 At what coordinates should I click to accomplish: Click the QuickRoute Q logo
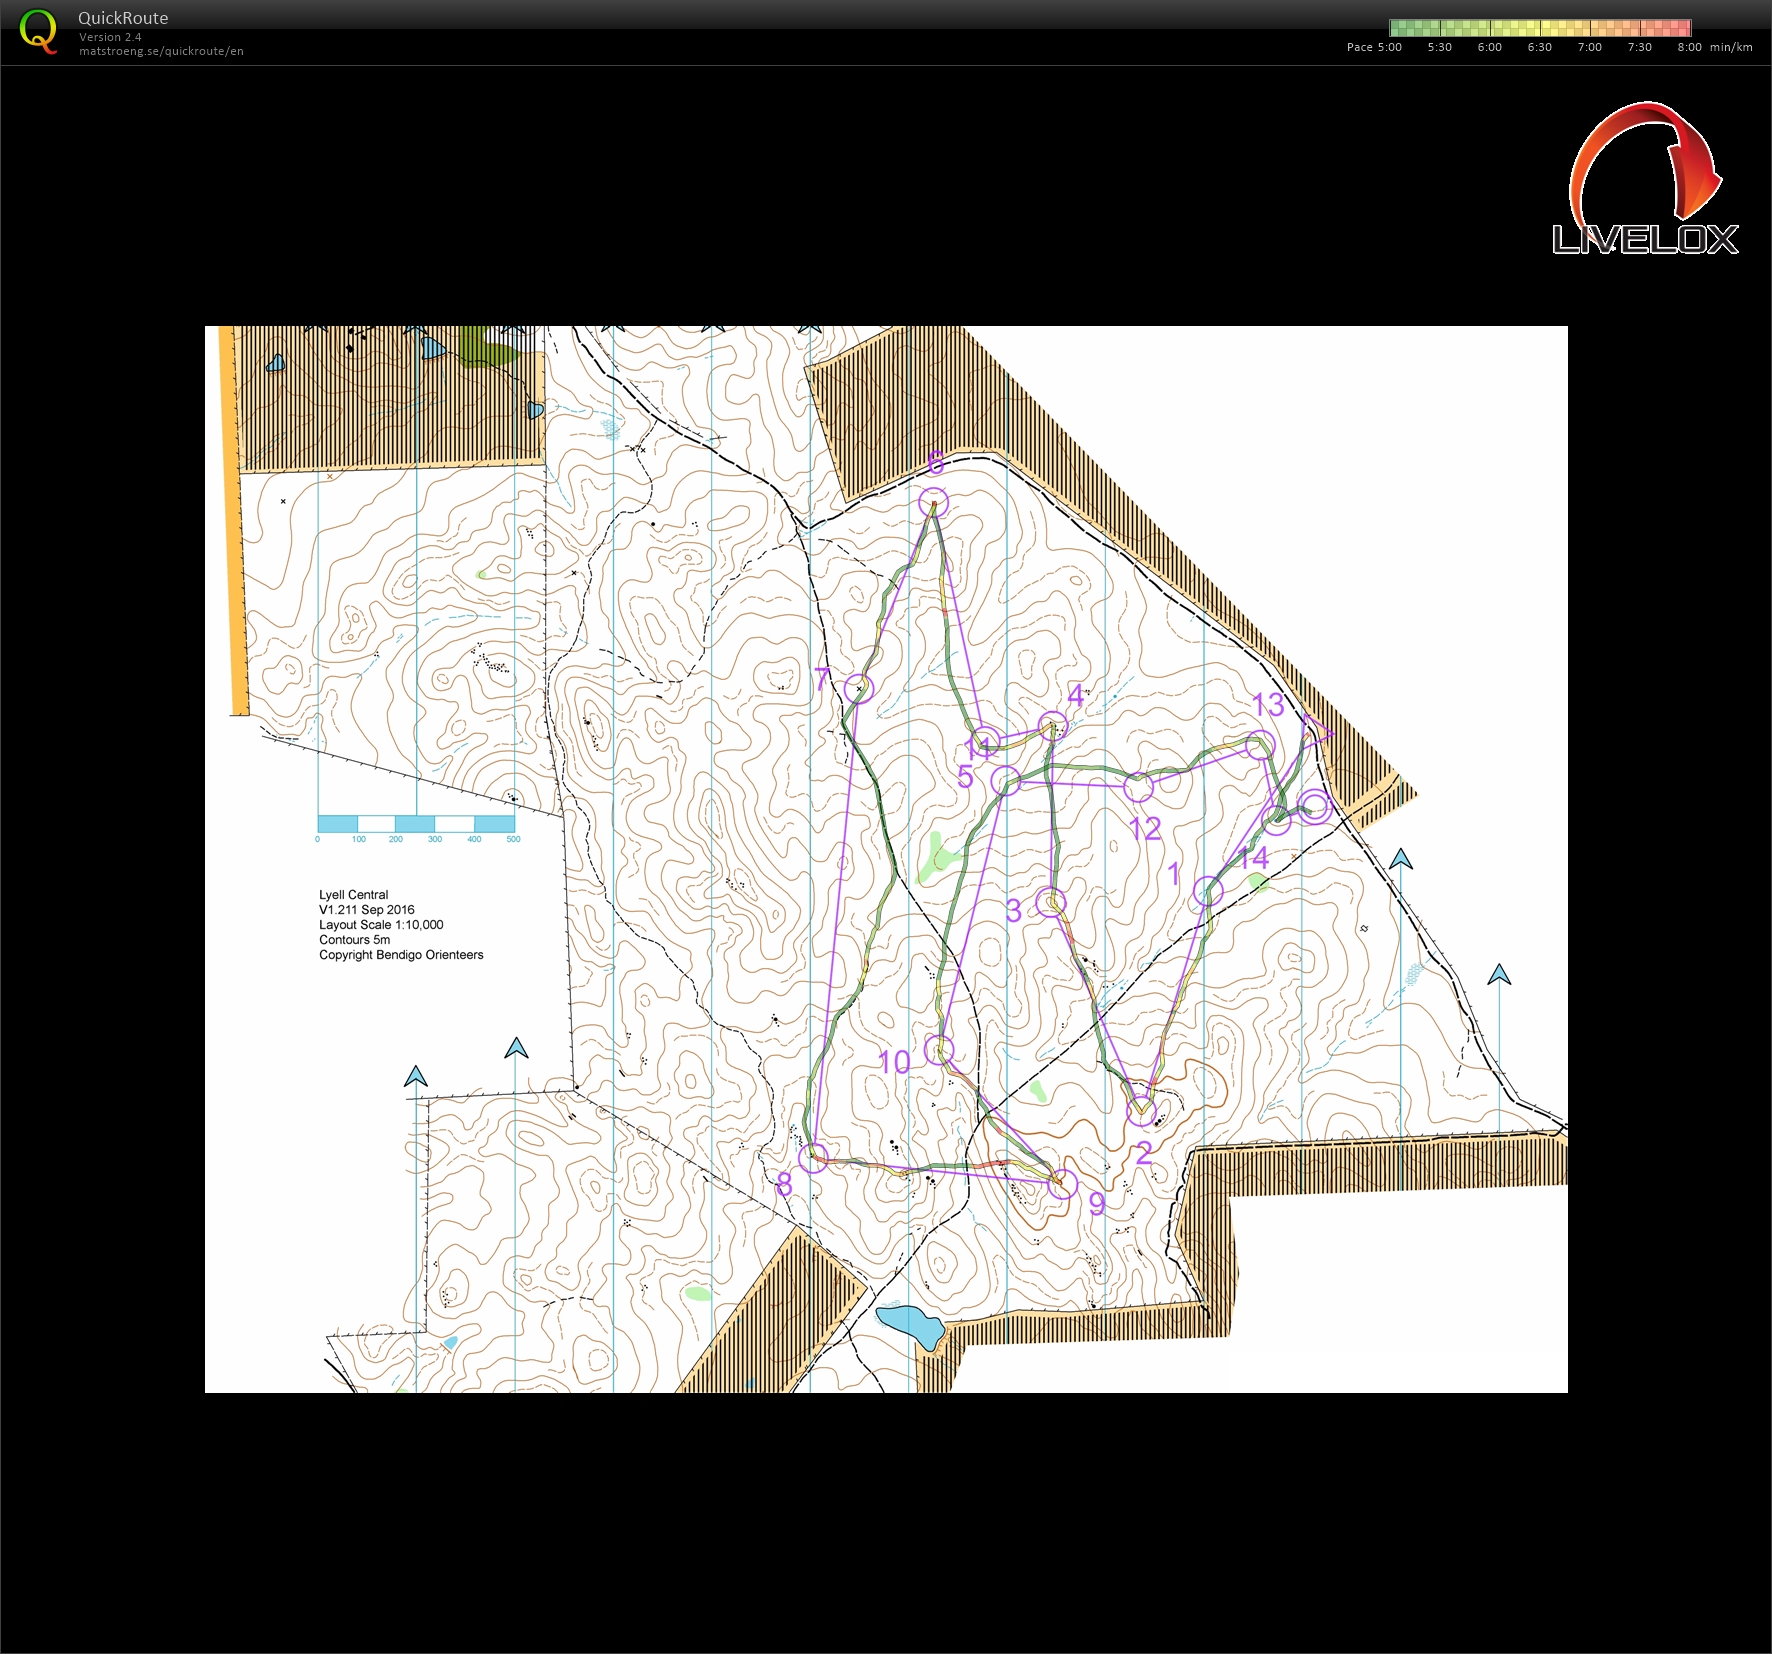click(38, 31)
